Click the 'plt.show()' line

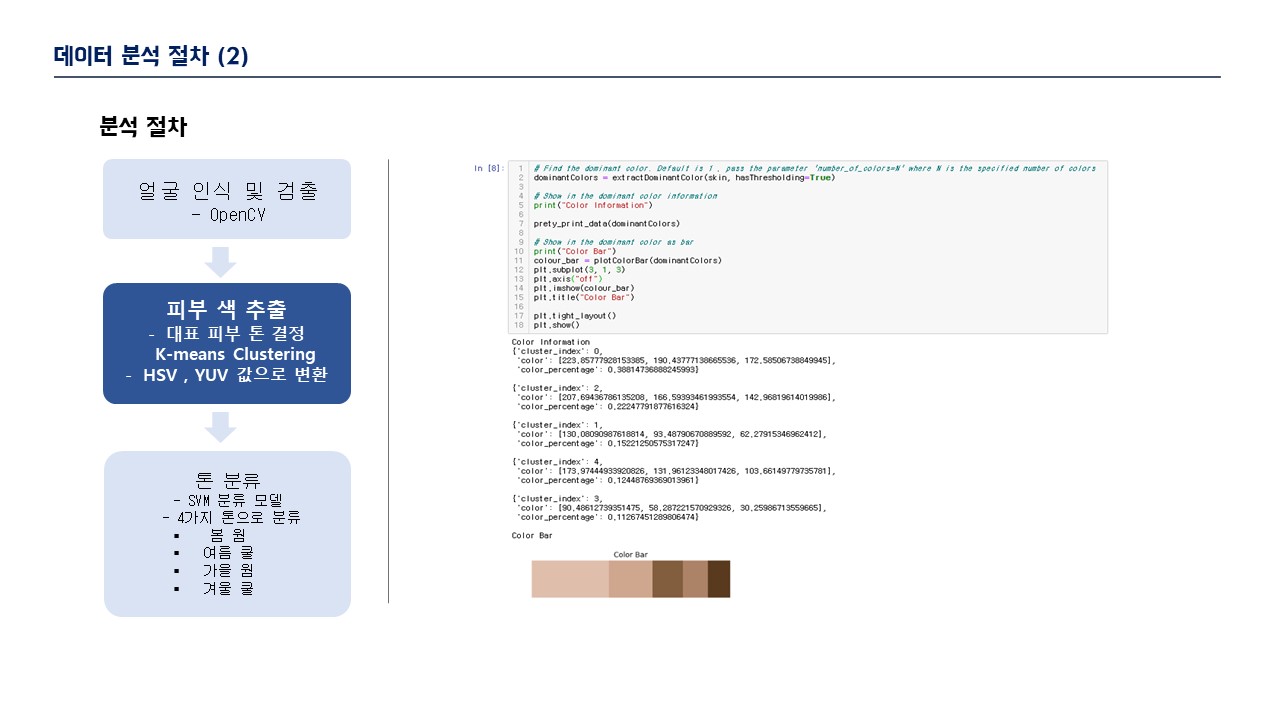(556, 325)
